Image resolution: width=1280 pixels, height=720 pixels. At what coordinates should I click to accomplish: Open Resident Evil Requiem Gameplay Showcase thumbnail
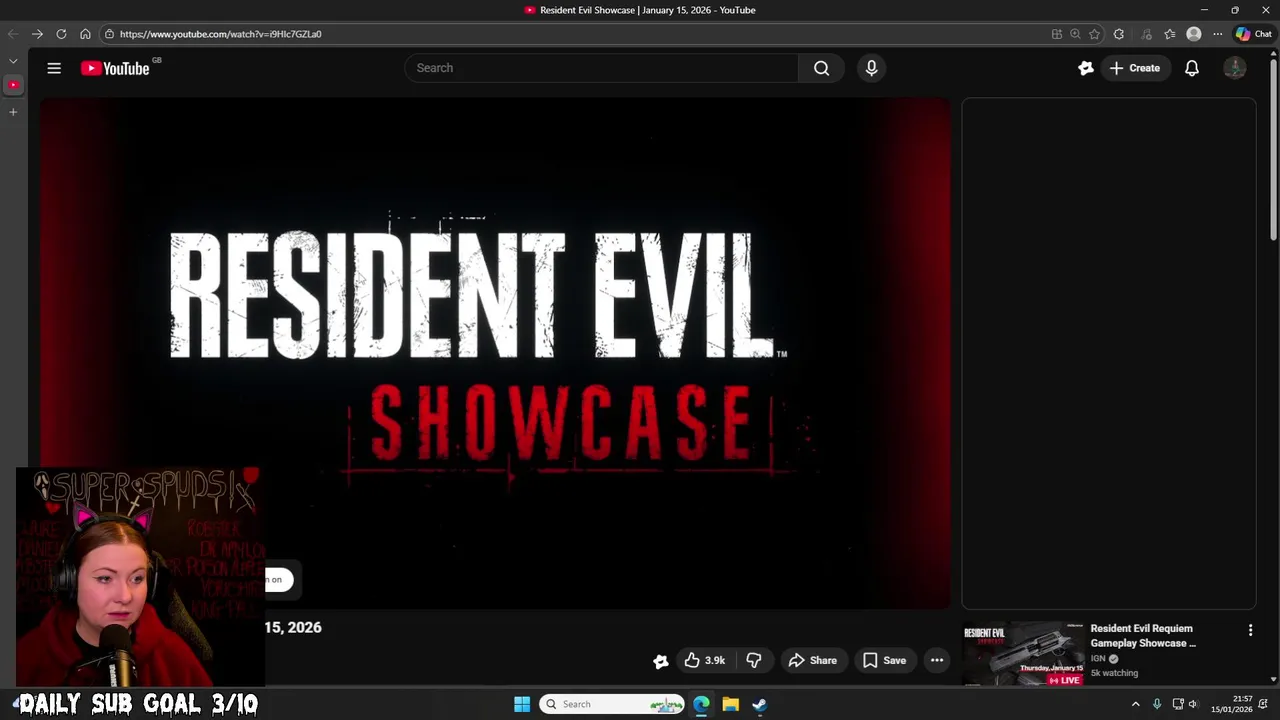(1023, 654)
